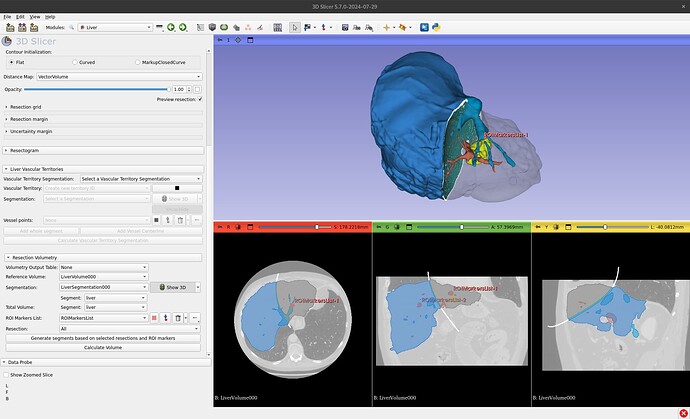Open the Transforms module green icon
Screen dimensions: 690x419
(x=224, y=27)
